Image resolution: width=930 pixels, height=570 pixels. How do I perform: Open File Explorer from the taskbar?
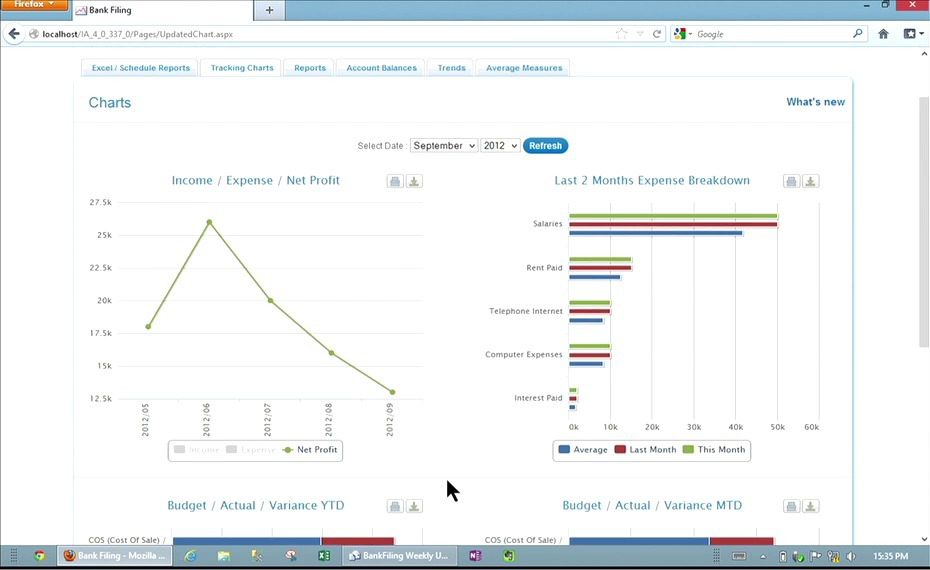pyautogui.click(x=224, y=556)
